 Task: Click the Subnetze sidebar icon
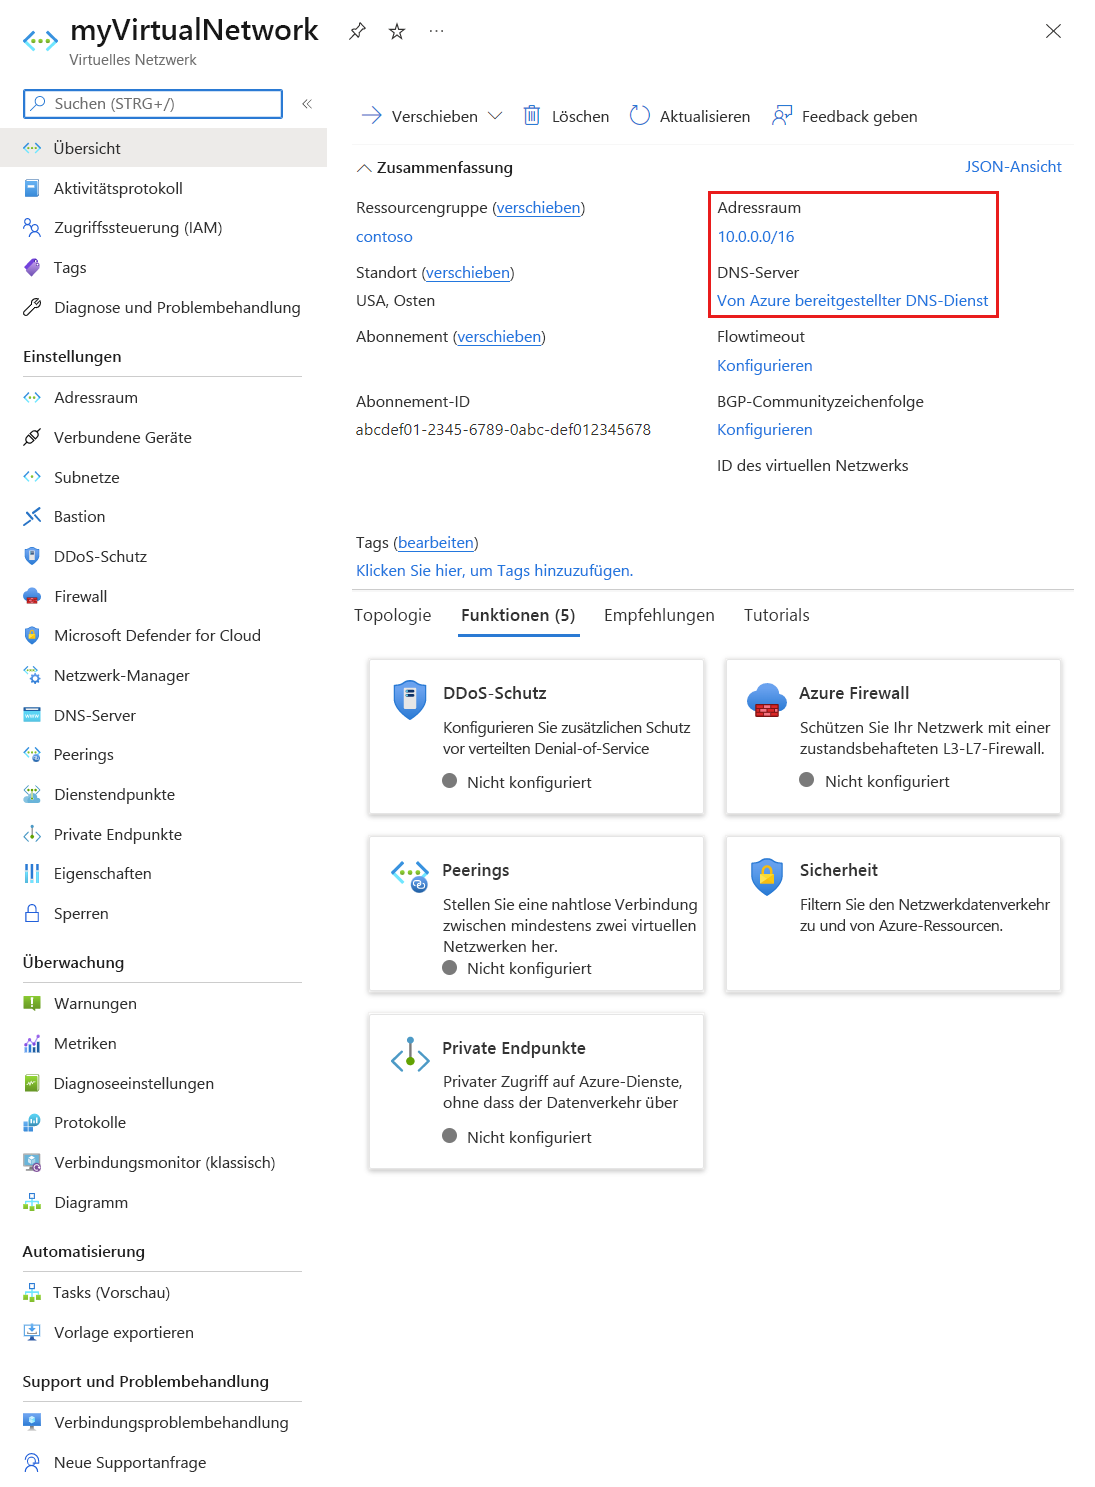(x=32, y=477)
